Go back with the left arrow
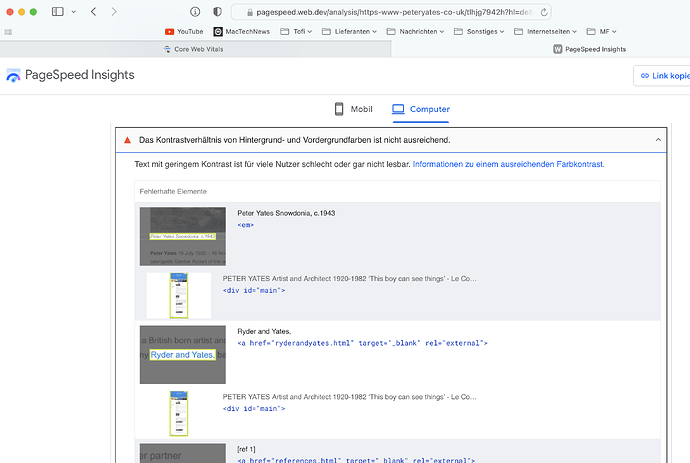This screenshot has width=690, height=463. coord(93,12)
